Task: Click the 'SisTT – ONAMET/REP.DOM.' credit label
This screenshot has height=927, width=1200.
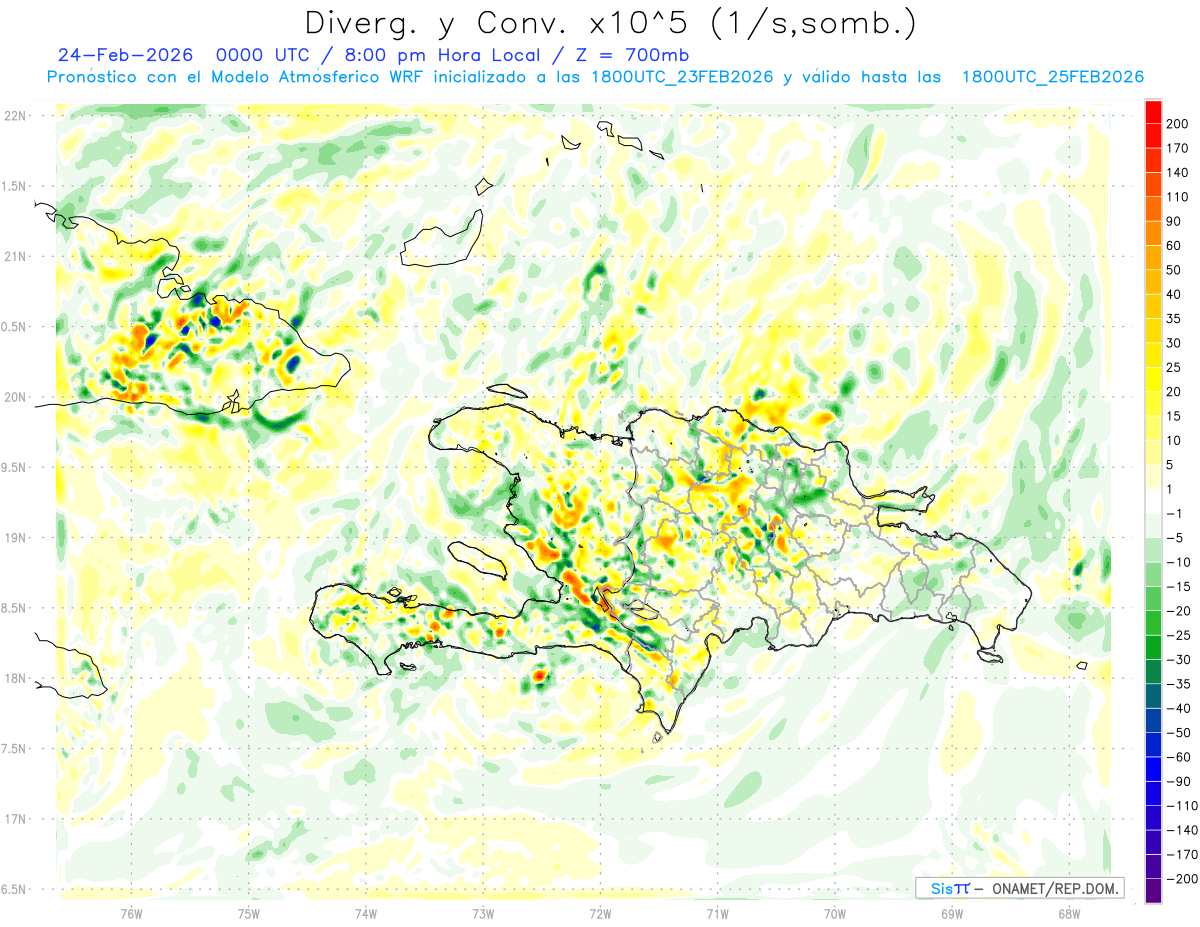Action: (x=1018, y=888)
